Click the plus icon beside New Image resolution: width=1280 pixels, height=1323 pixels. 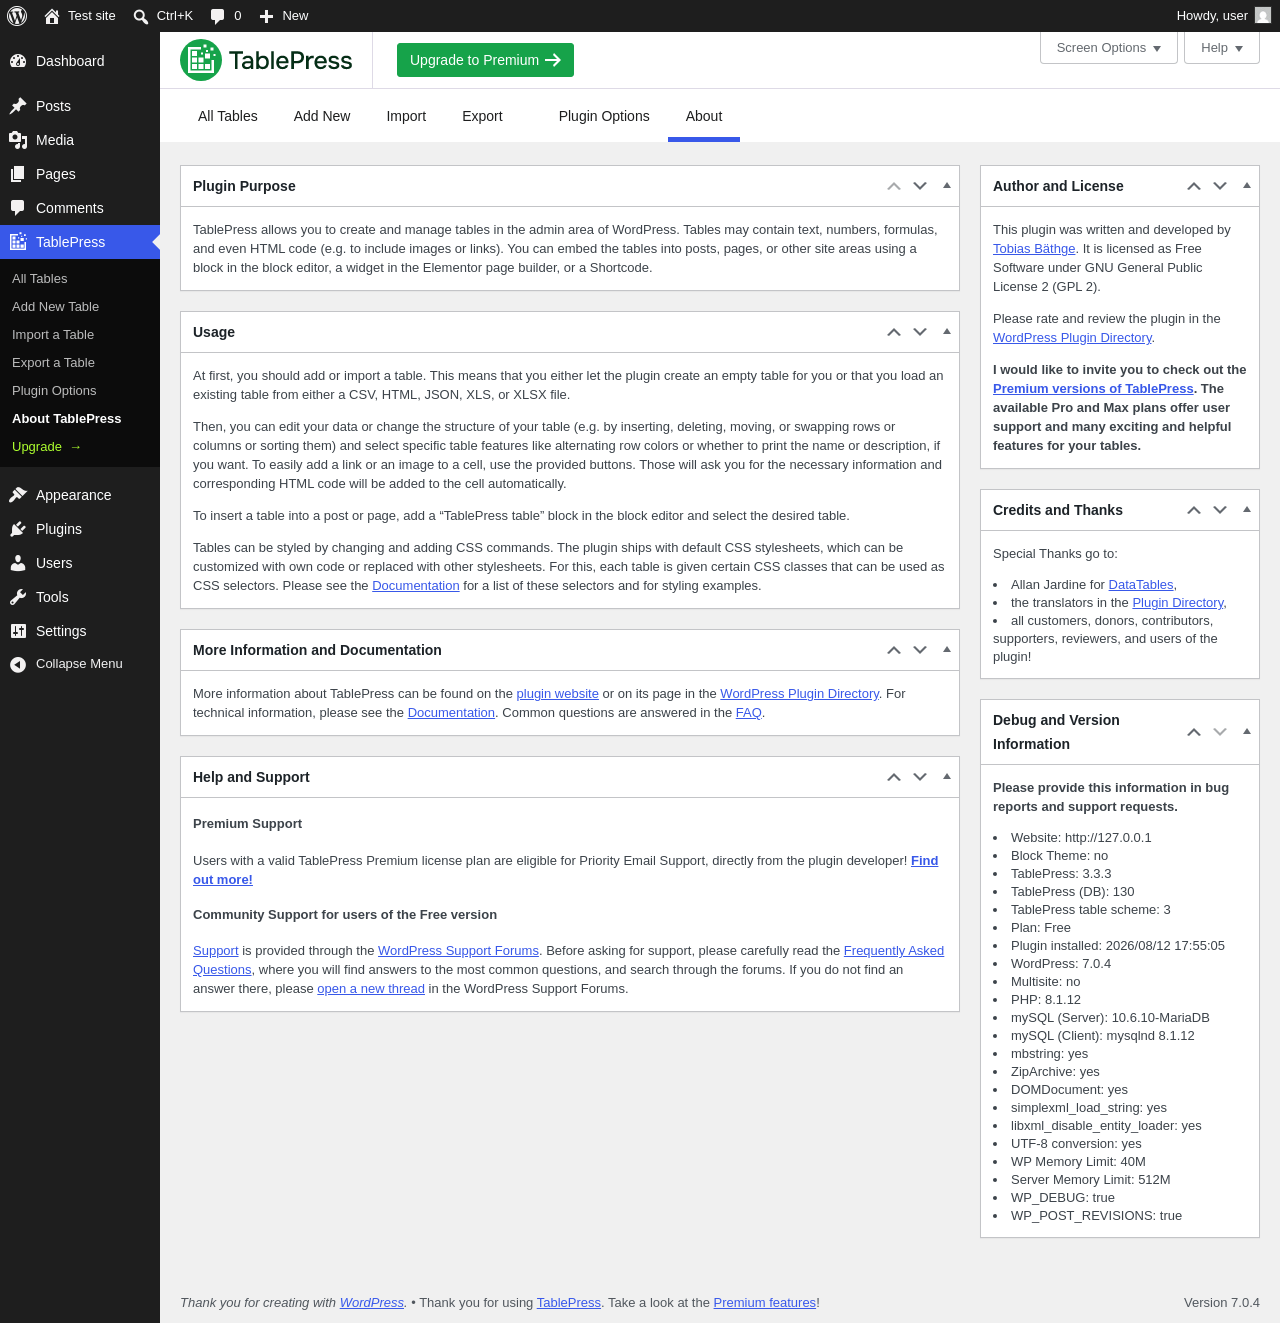tap(266, 16)
